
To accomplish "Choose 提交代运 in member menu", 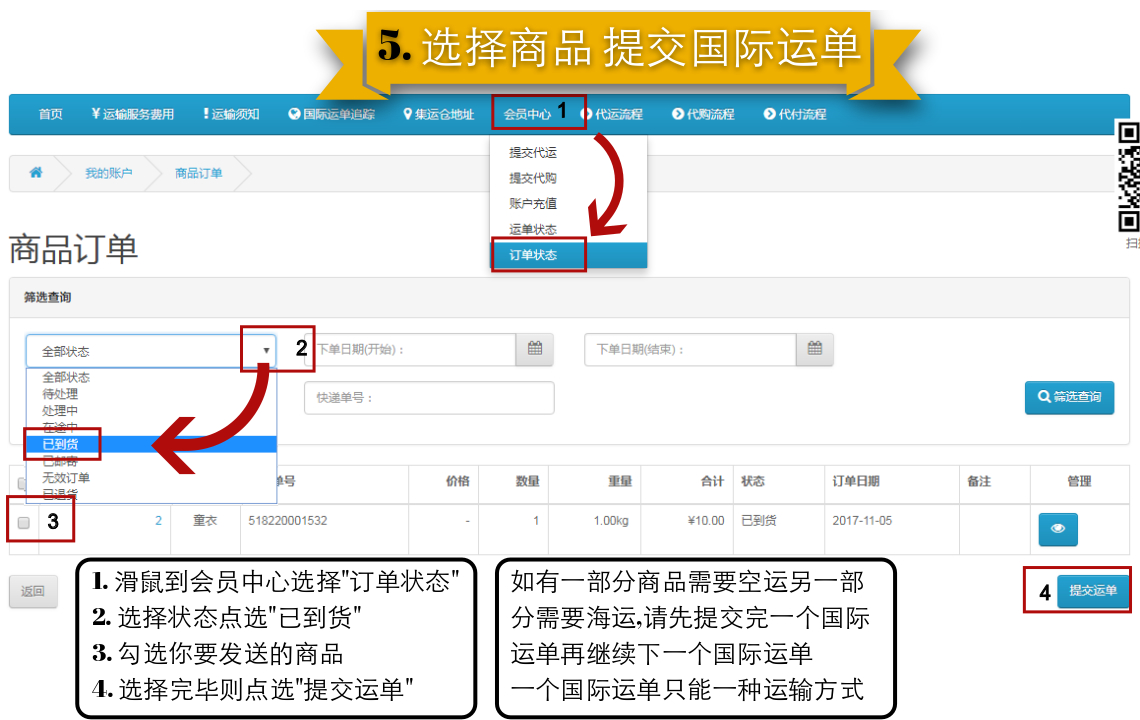I will point(533,153).
